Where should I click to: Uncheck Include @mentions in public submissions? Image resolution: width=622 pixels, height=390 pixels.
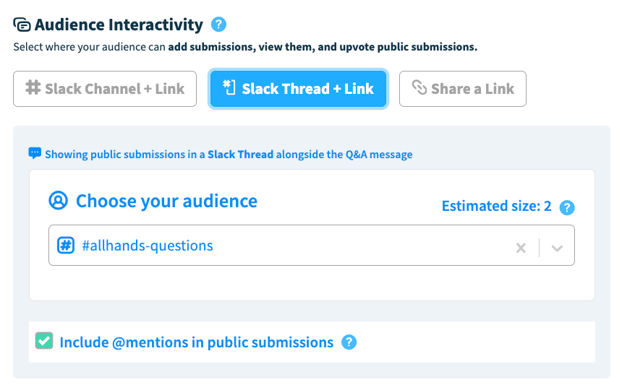click(44, 341)
